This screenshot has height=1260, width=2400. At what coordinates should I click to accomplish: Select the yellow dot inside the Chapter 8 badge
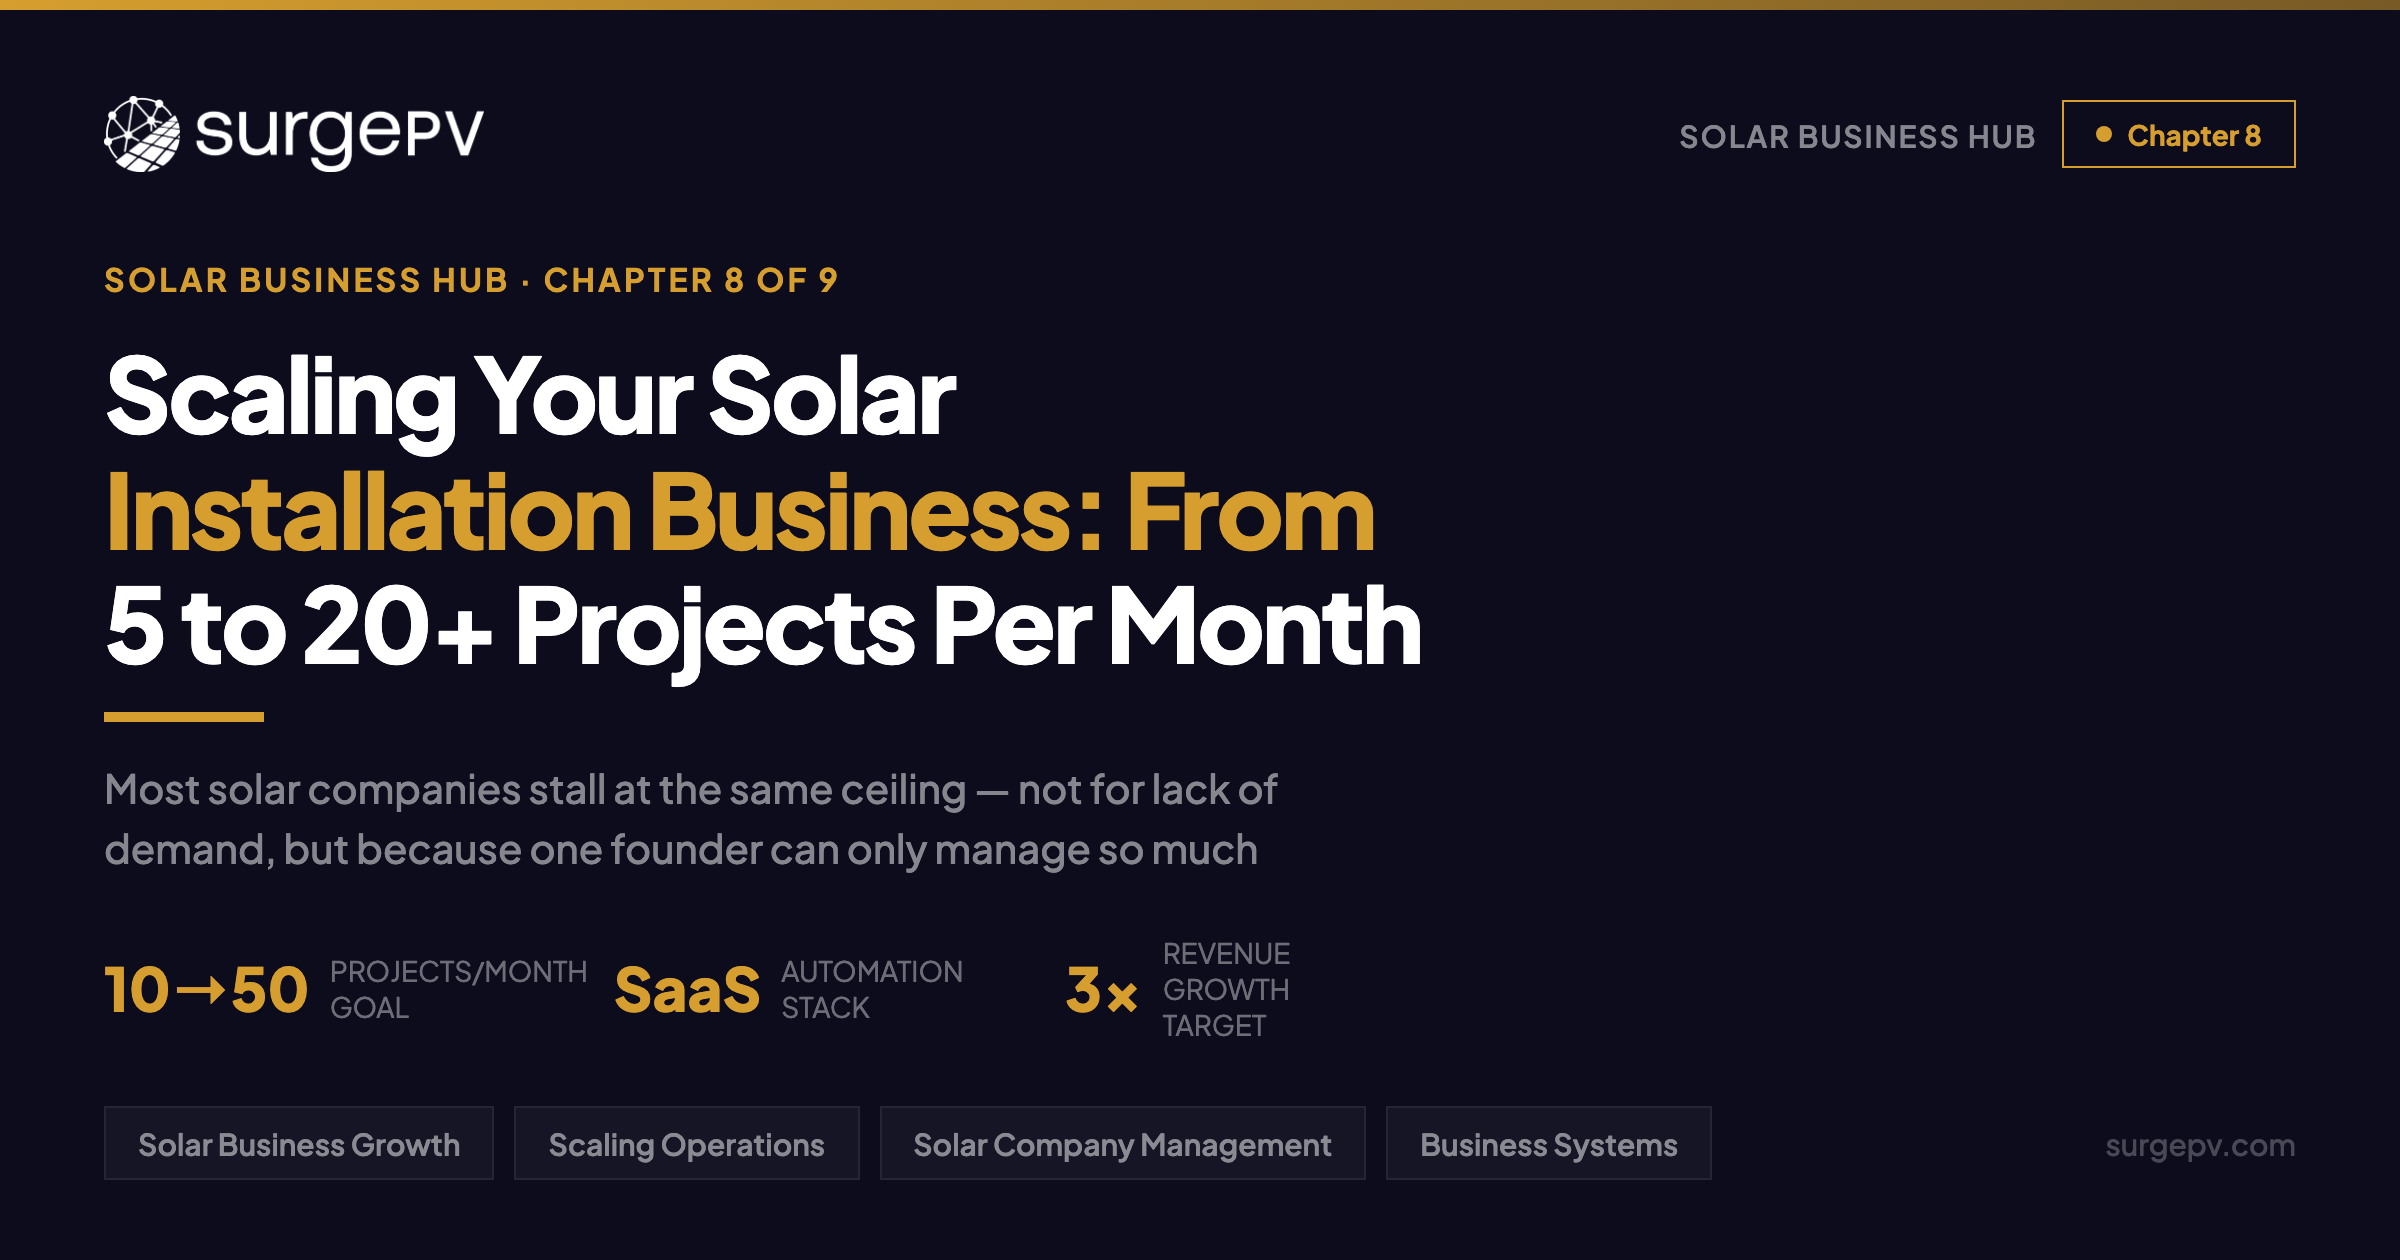pyautogui.click(x=2105, y=133)
